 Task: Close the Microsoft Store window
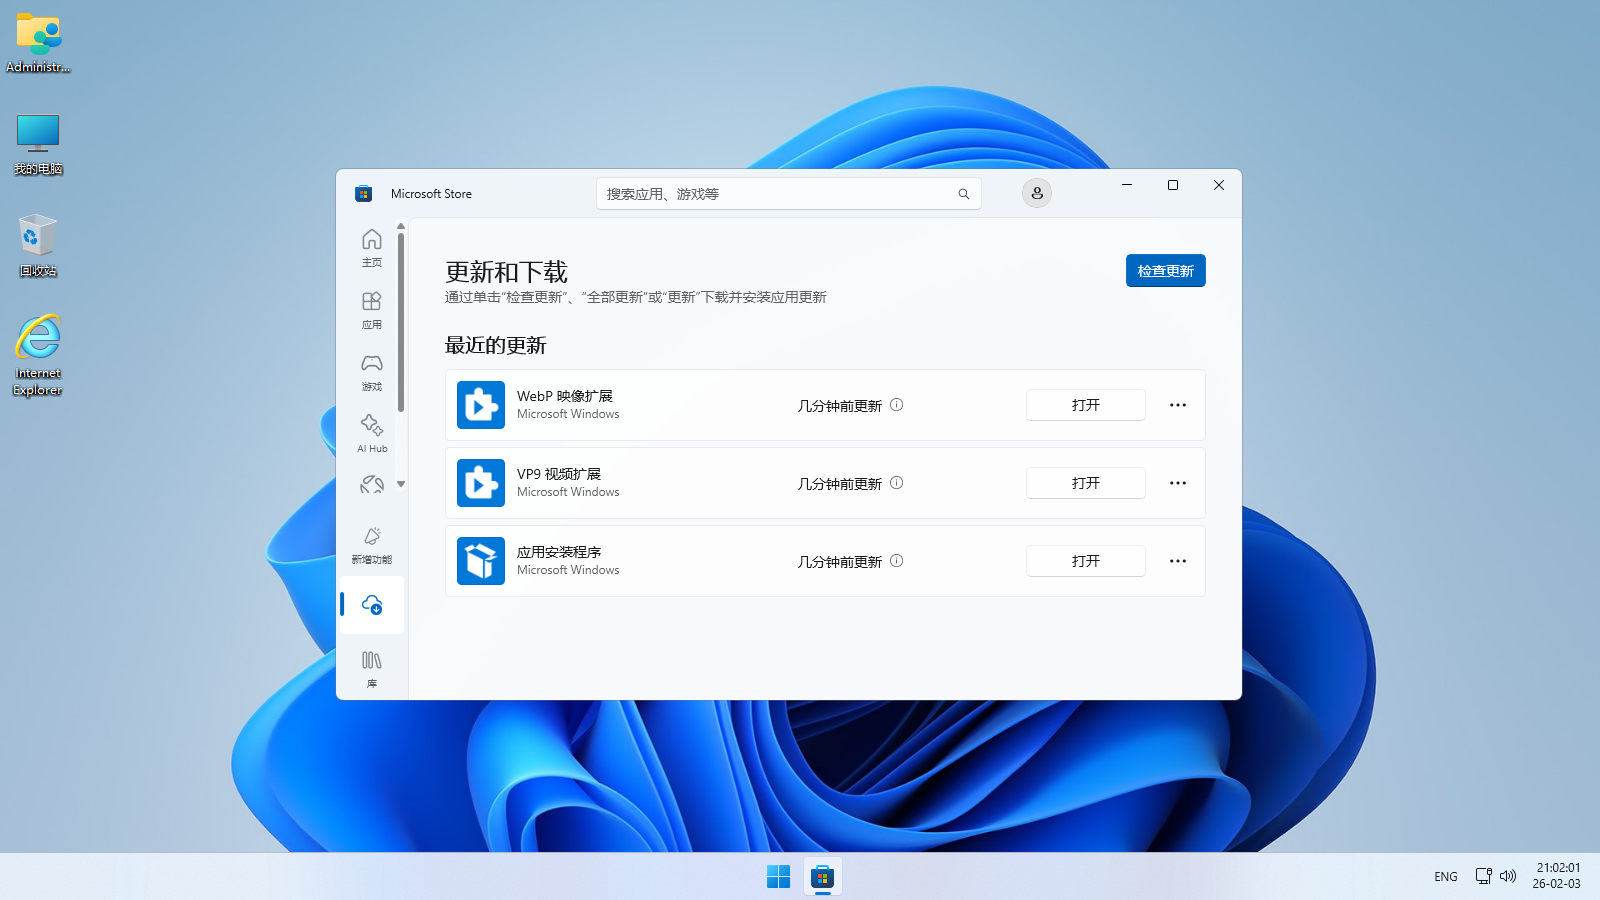pyautogui.click(x=1219, y=185)
